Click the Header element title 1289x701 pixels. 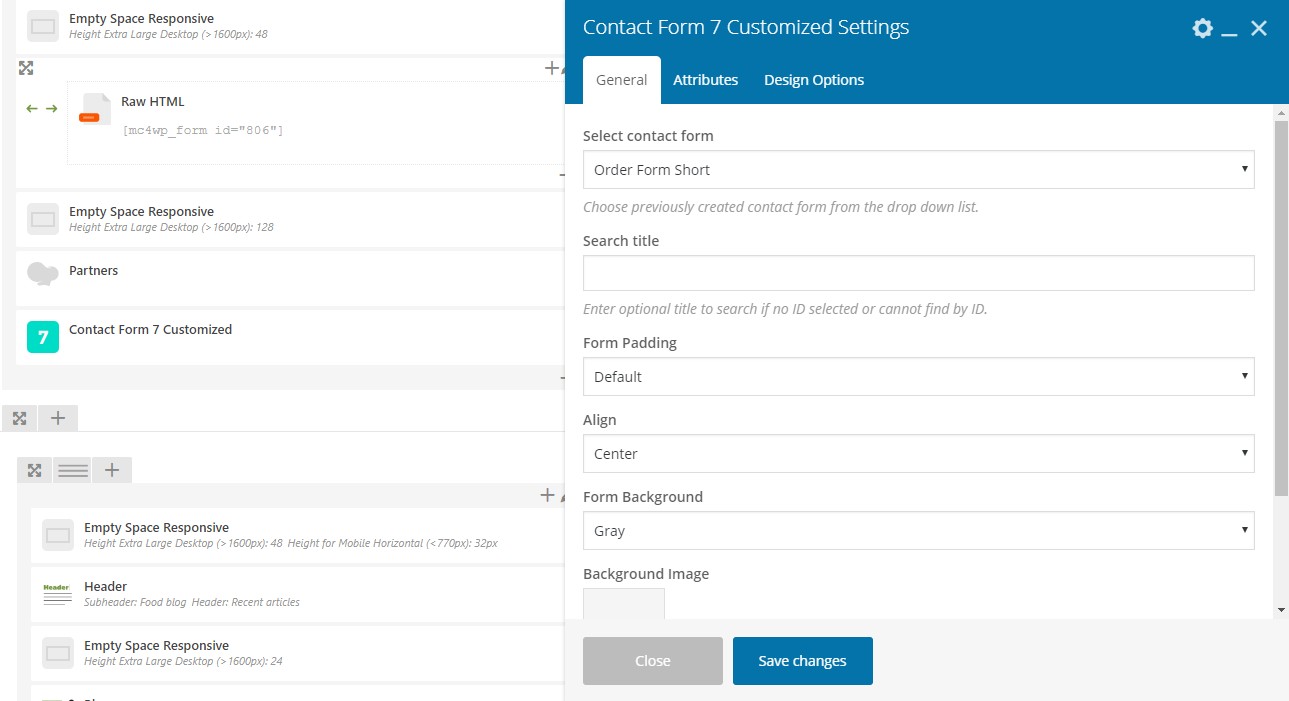click(x=105, y=586)
